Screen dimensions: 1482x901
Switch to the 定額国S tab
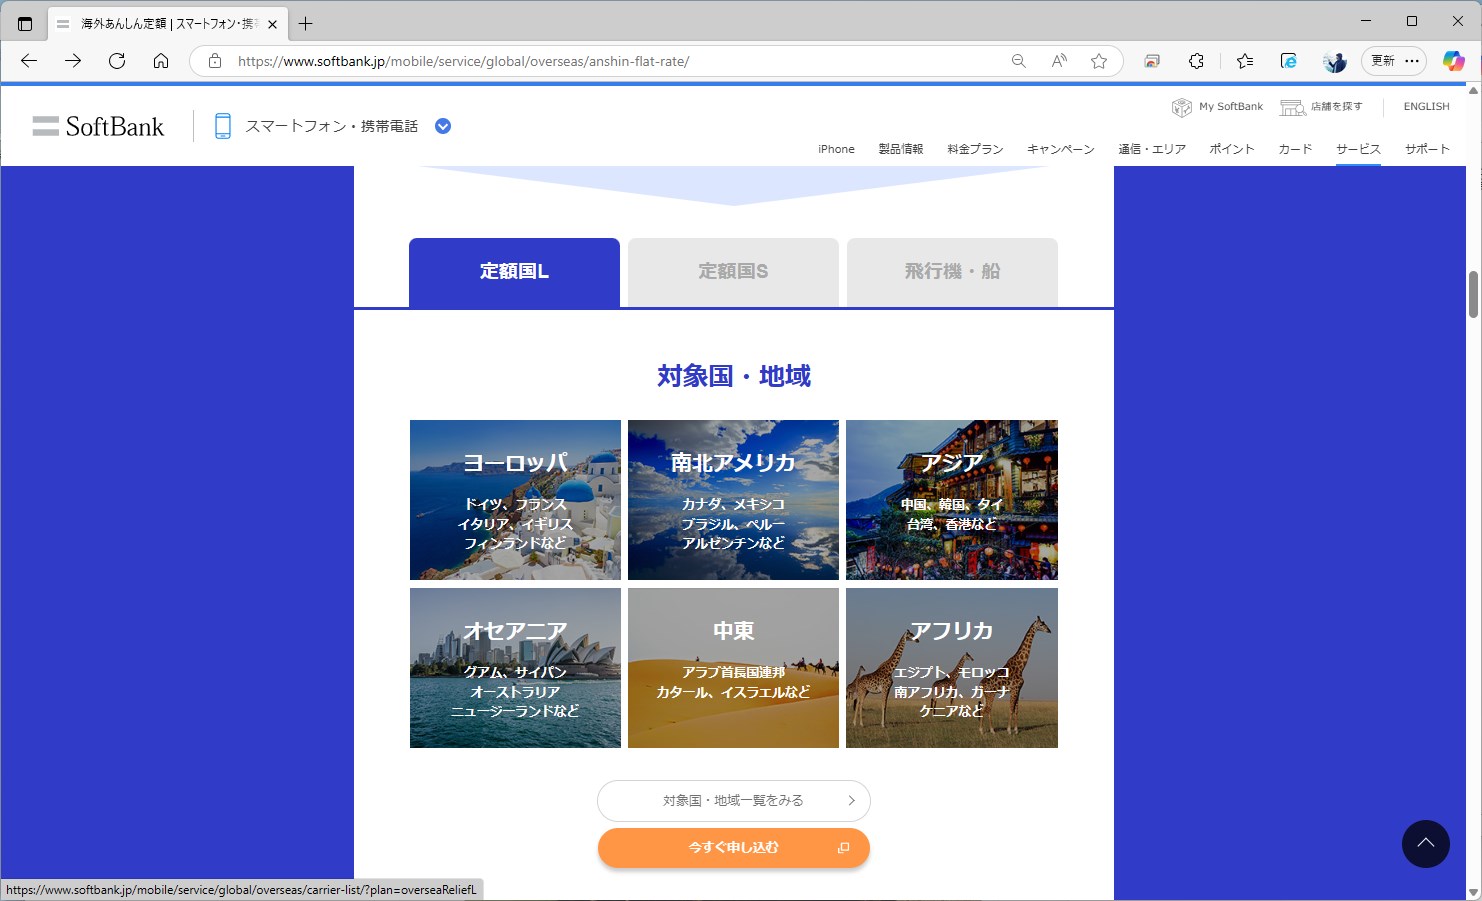click(732, 271)
